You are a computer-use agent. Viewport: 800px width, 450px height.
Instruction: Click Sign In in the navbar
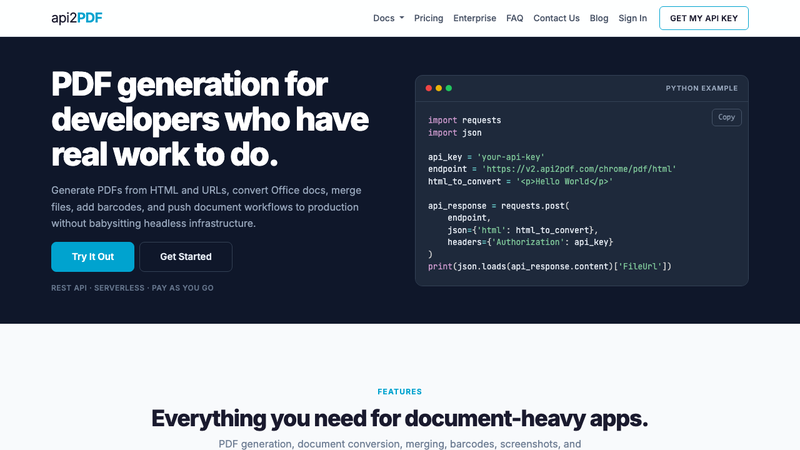pyautogui.click(x=633, y=18)
